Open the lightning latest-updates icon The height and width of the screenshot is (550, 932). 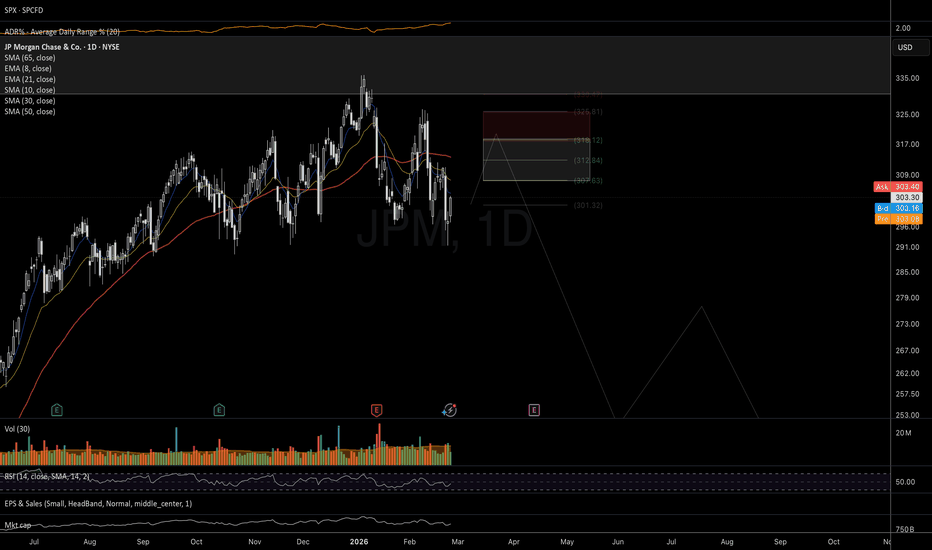point(449,410)
